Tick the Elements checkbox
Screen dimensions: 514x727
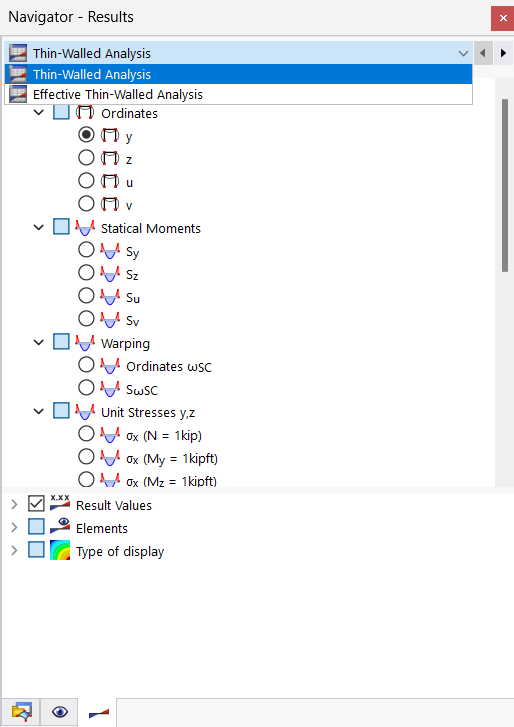point(36,527)
